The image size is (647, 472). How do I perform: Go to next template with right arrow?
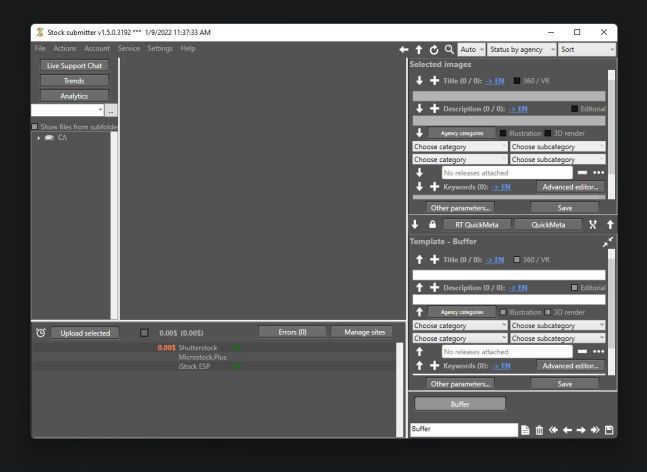(581, 430)
